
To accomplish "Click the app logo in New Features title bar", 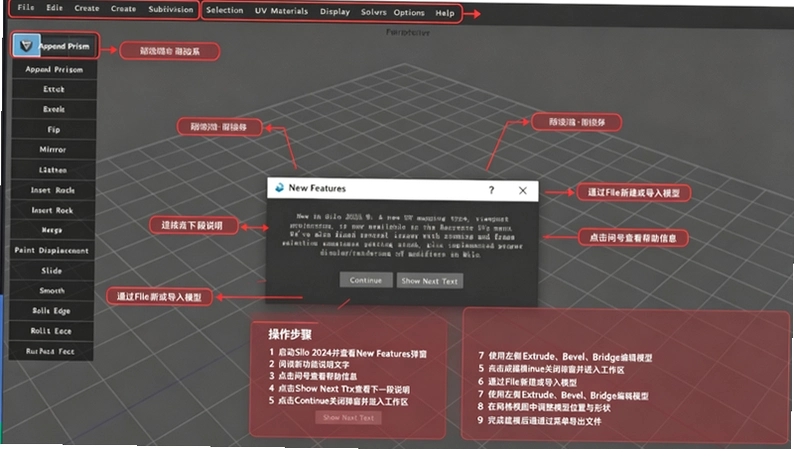I will point(279,187).
